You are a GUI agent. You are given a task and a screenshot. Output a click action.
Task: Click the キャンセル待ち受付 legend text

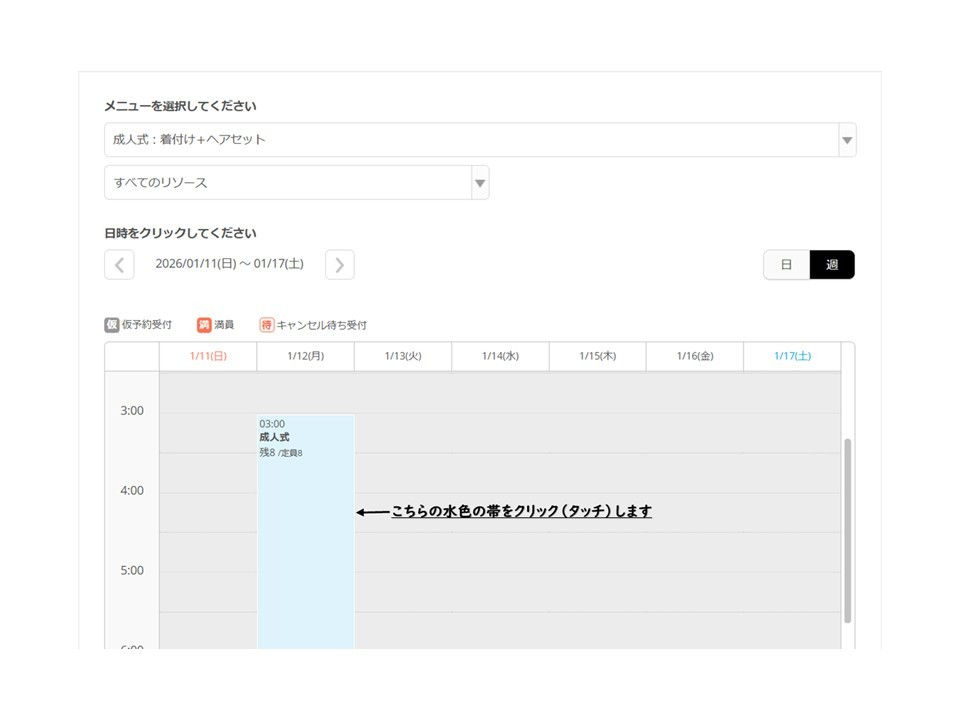(321, 325)
